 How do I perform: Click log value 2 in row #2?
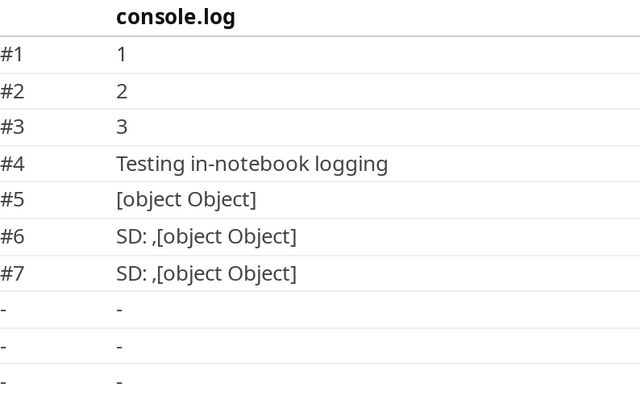122,91
